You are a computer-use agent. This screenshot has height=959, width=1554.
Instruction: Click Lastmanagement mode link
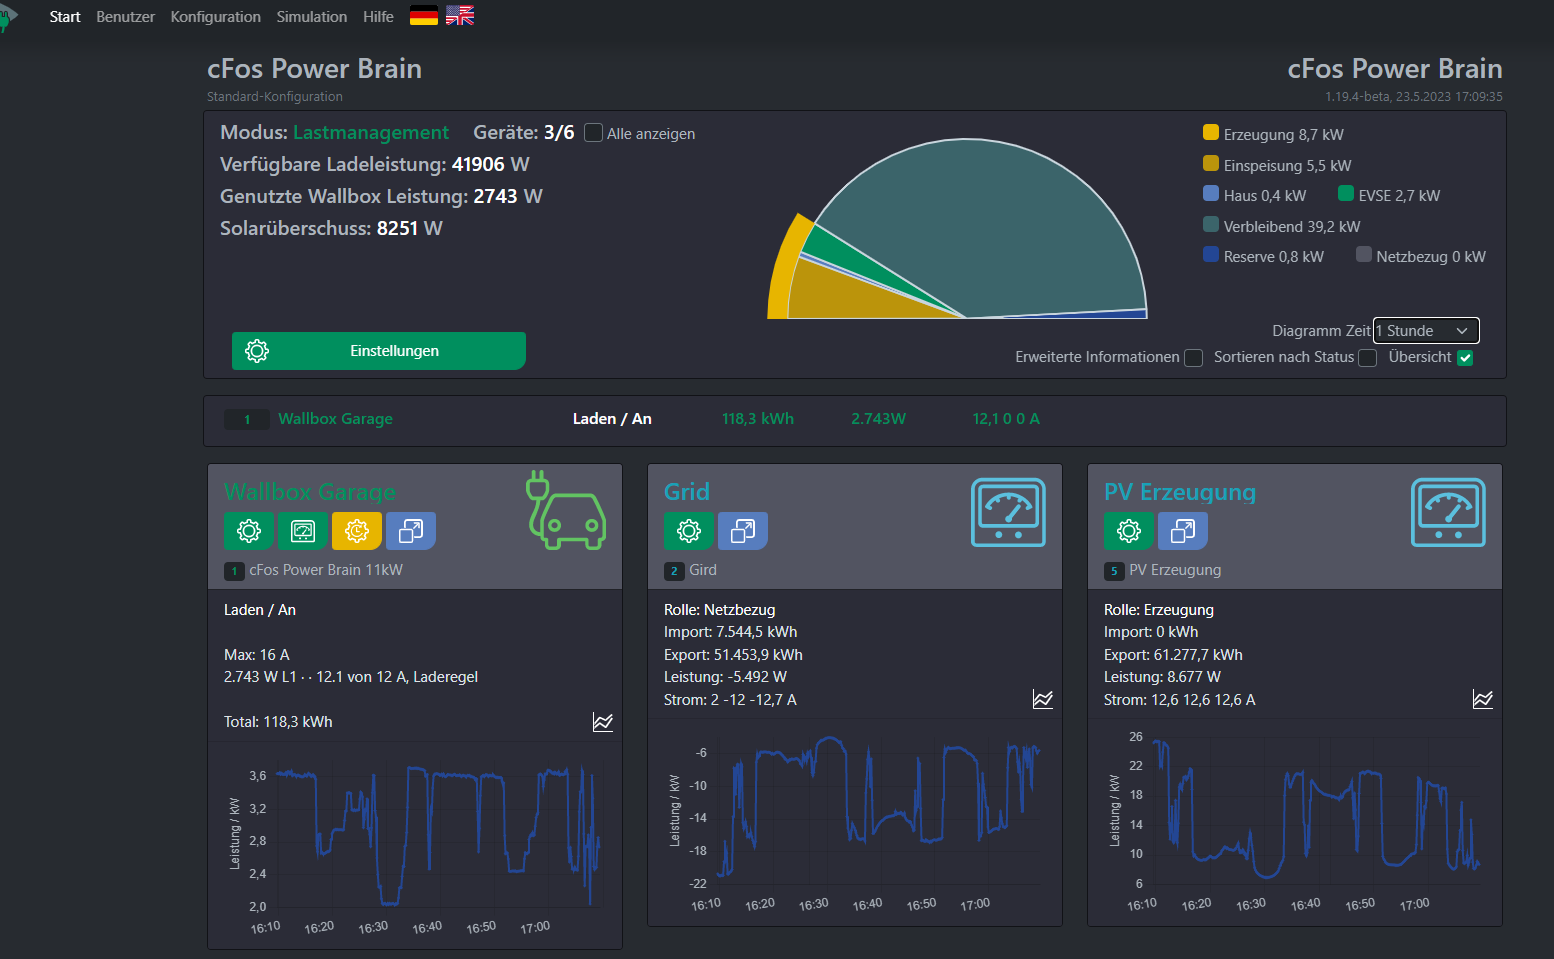[371, 133]
